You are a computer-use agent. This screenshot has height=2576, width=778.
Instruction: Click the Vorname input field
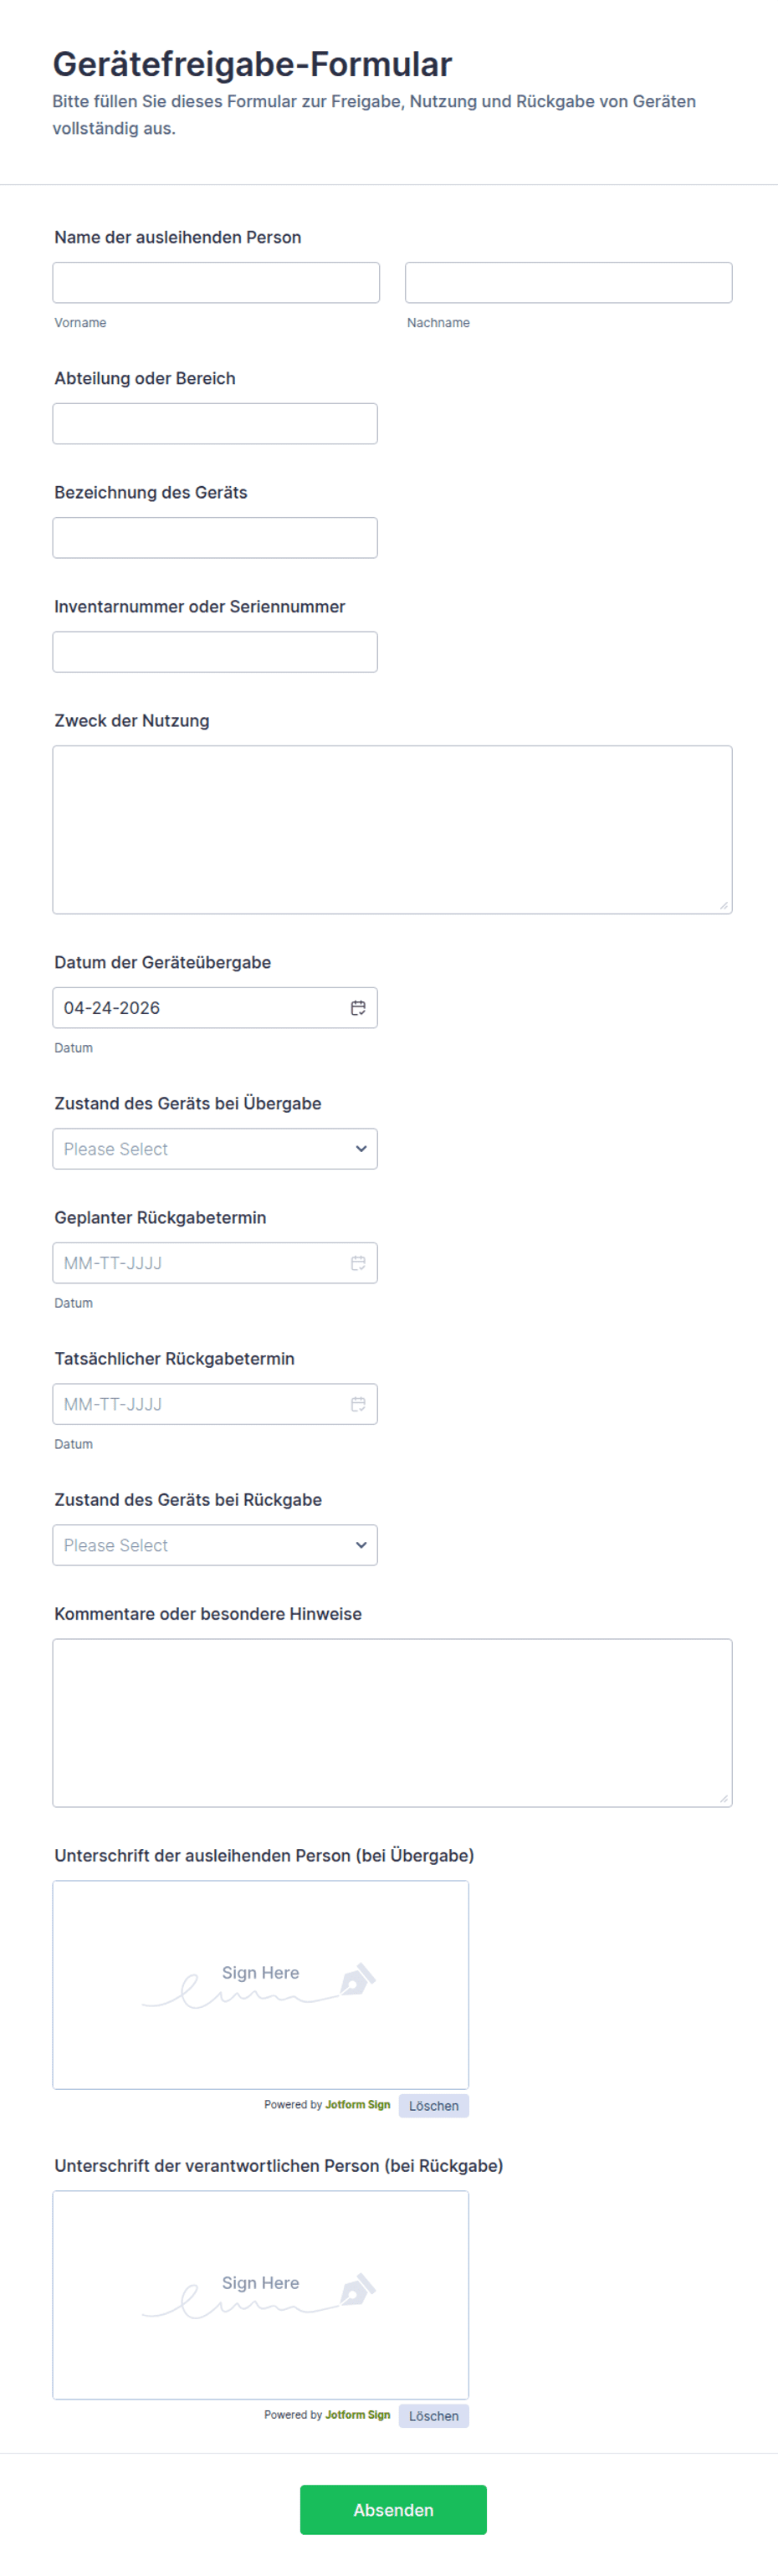point(216,283)
